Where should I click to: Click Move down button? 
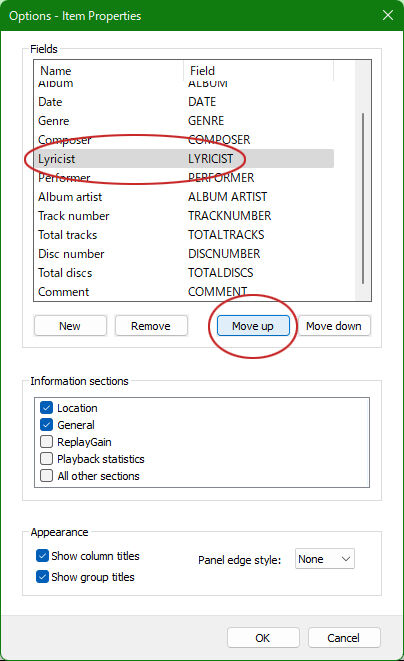pos(334,326)
